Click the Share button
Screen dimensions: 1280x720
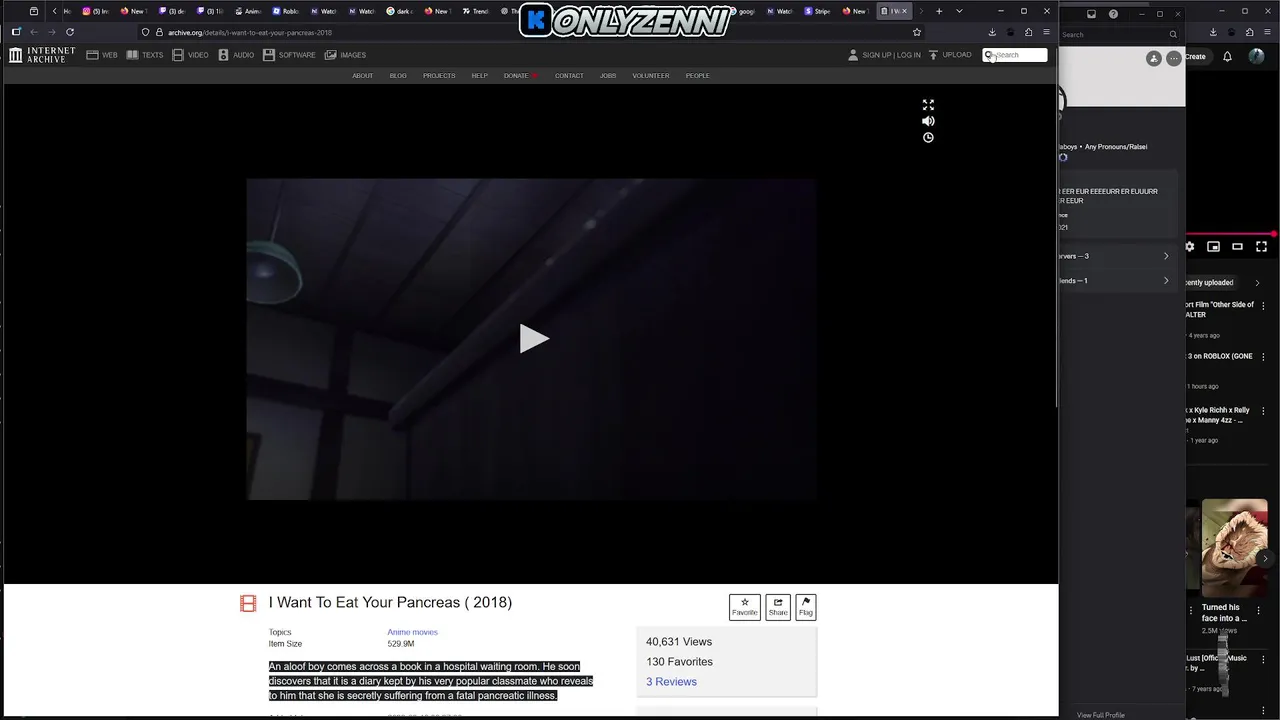778,607
